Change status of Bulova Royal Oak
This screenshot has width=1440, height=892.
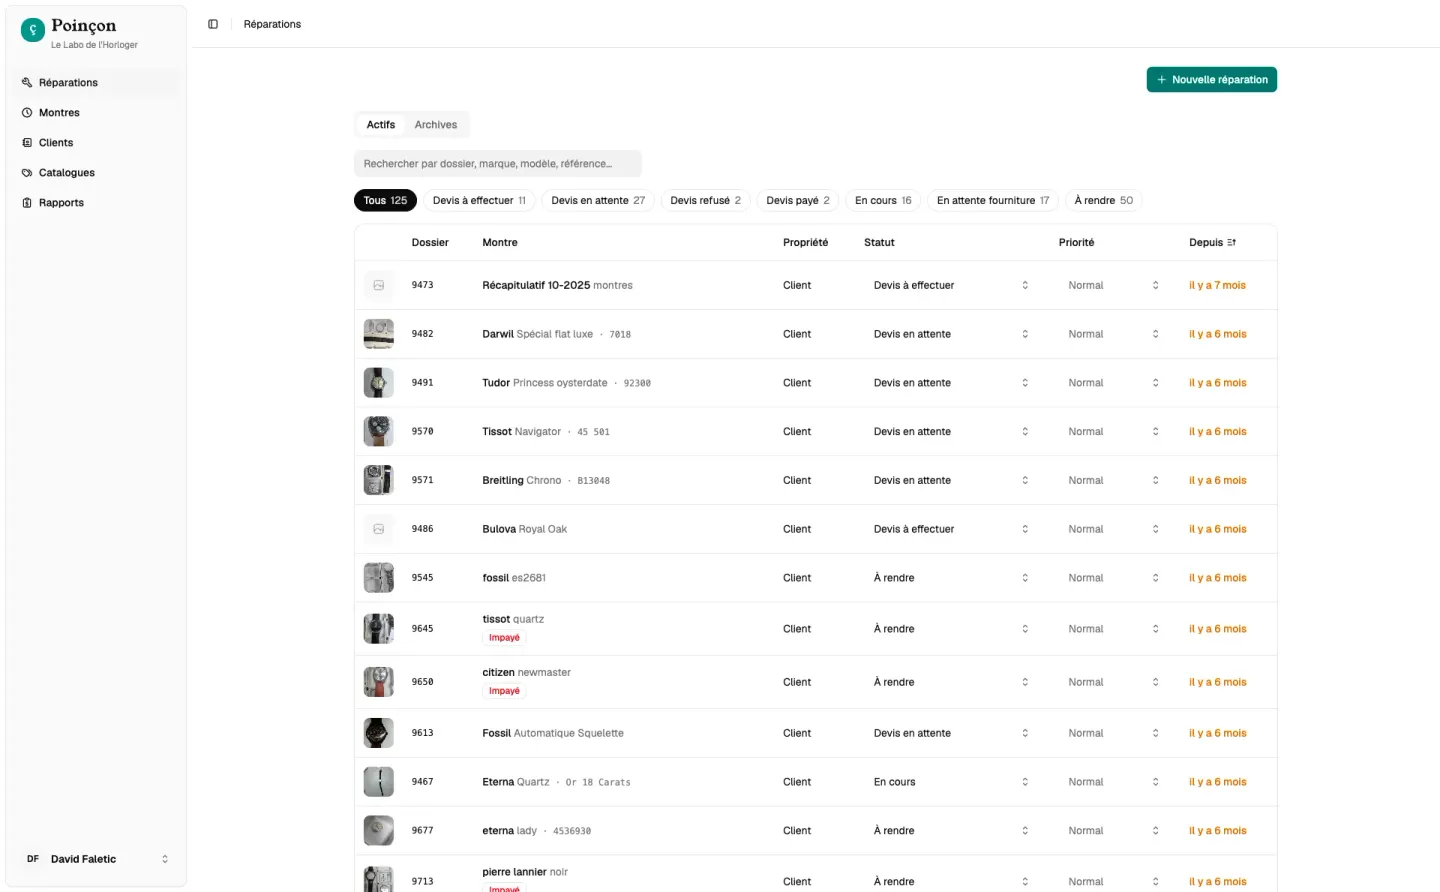coord(951,529)
